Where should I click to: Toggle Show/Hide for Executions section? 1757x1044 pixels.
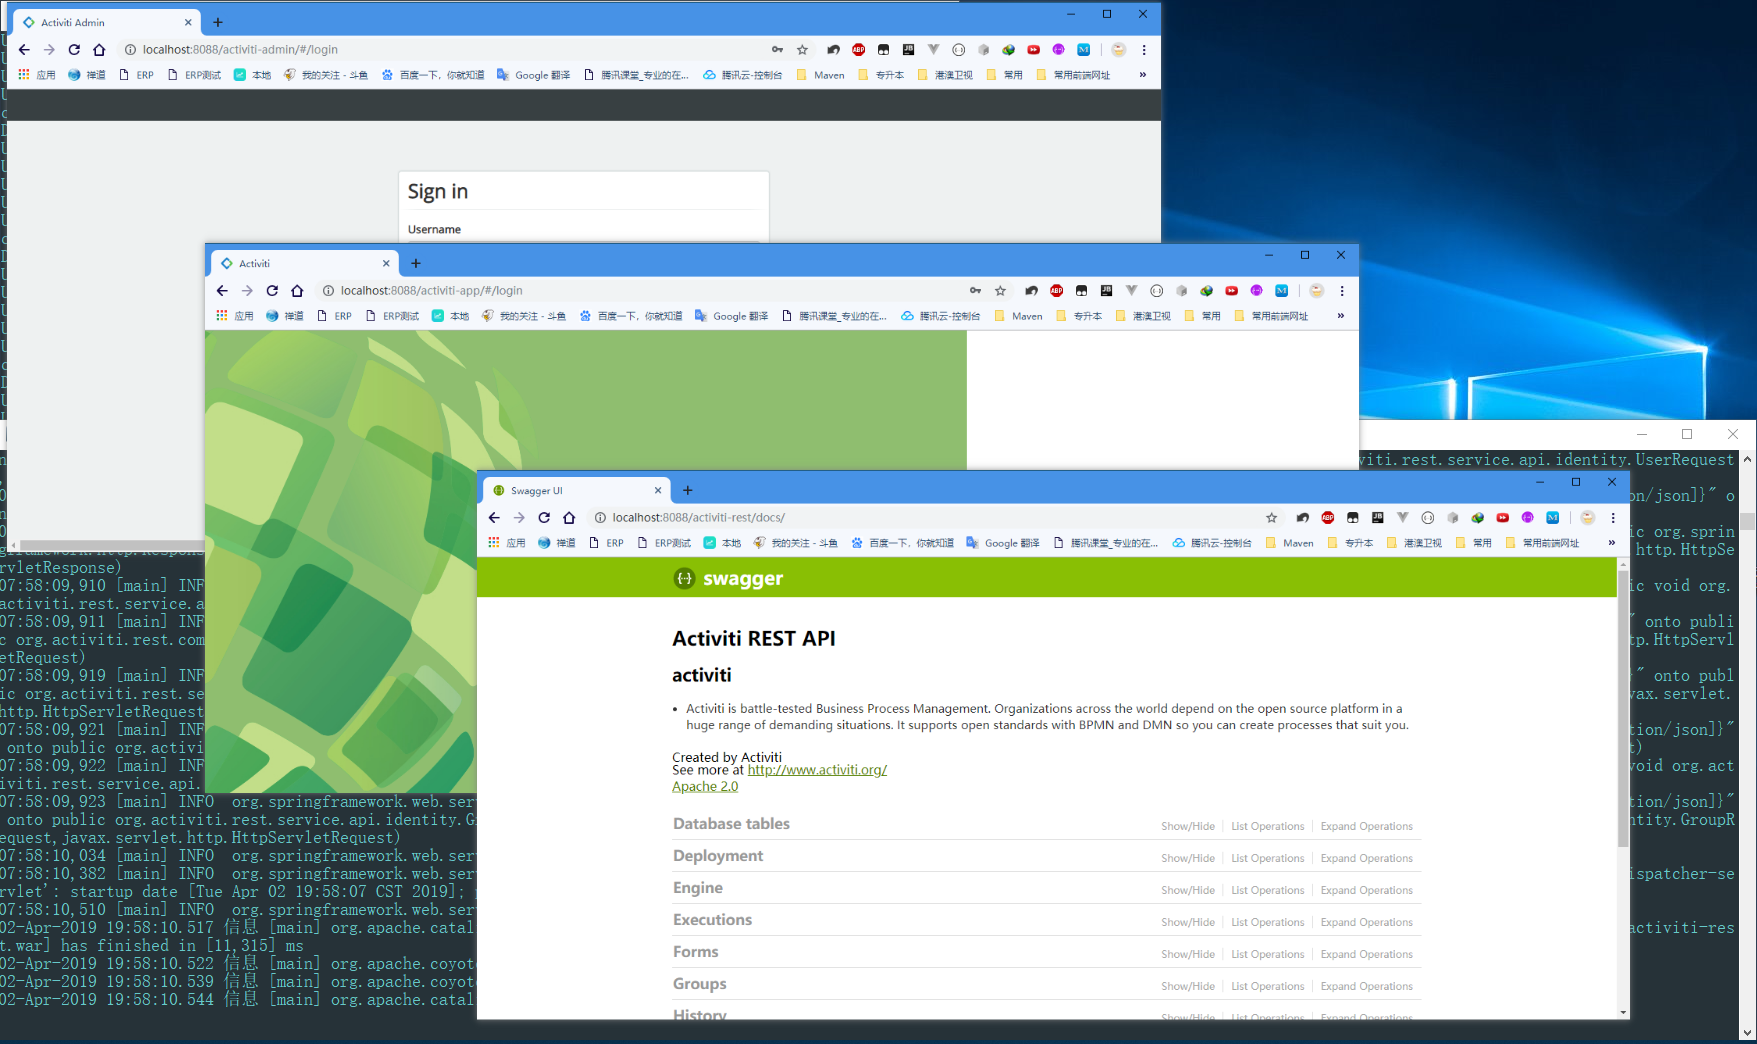point(1188,922)
